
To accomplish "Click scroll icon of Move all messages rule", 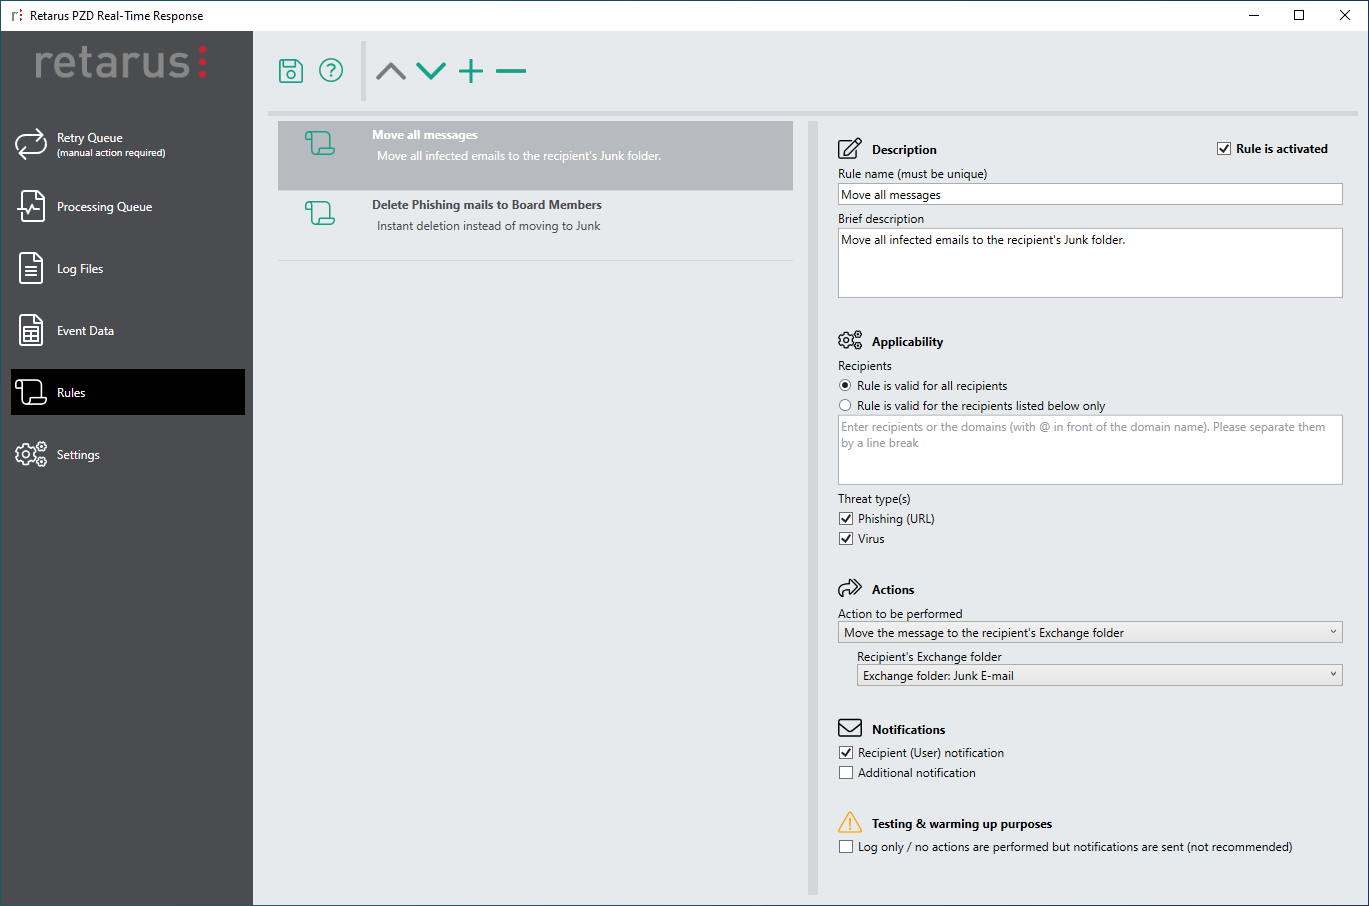I will click(x=320, y=143).
